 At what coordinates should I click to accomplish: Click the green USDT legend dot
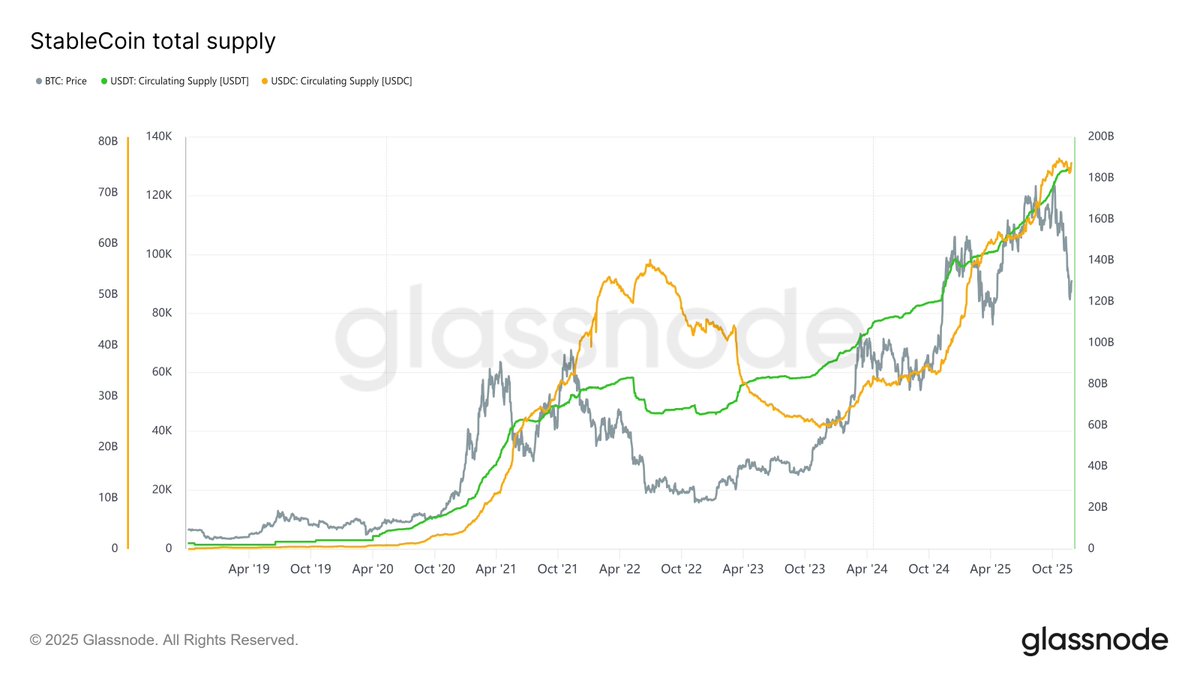point(104,81)
